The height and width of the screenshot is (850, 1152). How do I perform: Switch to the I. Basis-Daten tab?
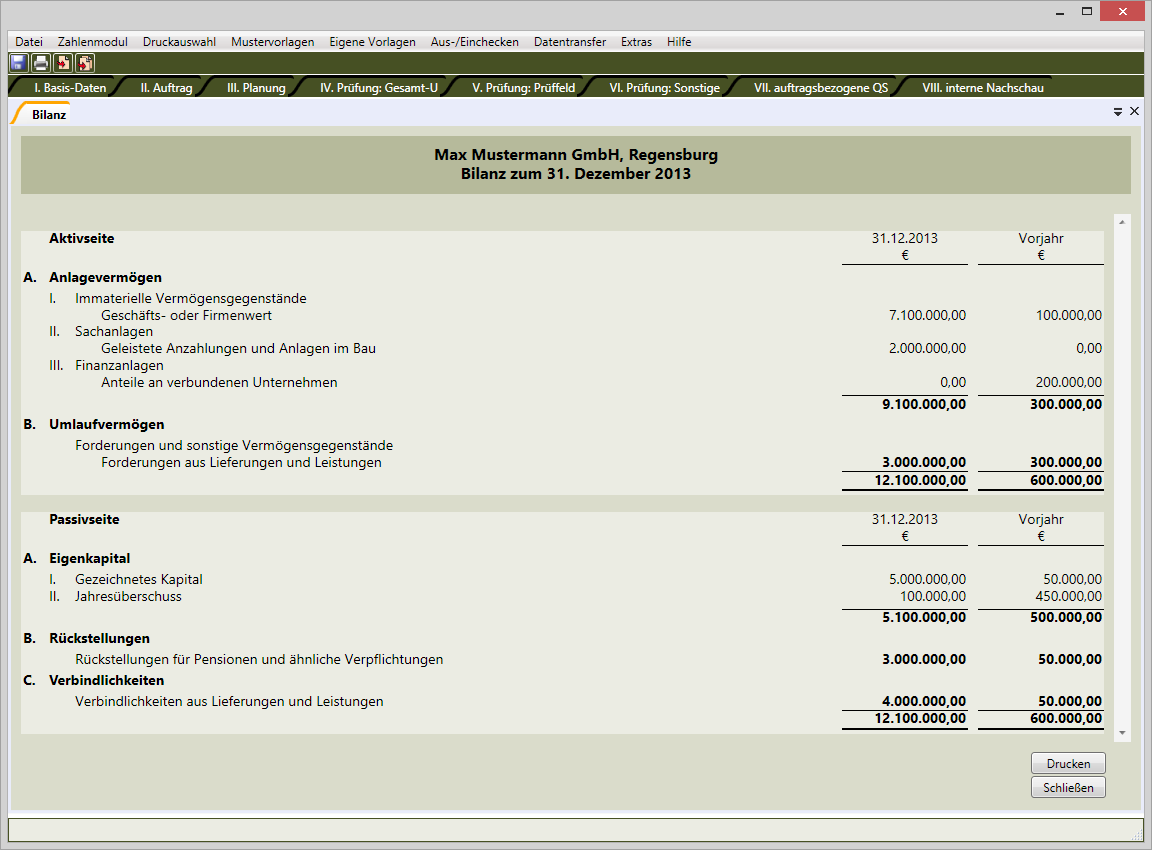click(70, 88)
